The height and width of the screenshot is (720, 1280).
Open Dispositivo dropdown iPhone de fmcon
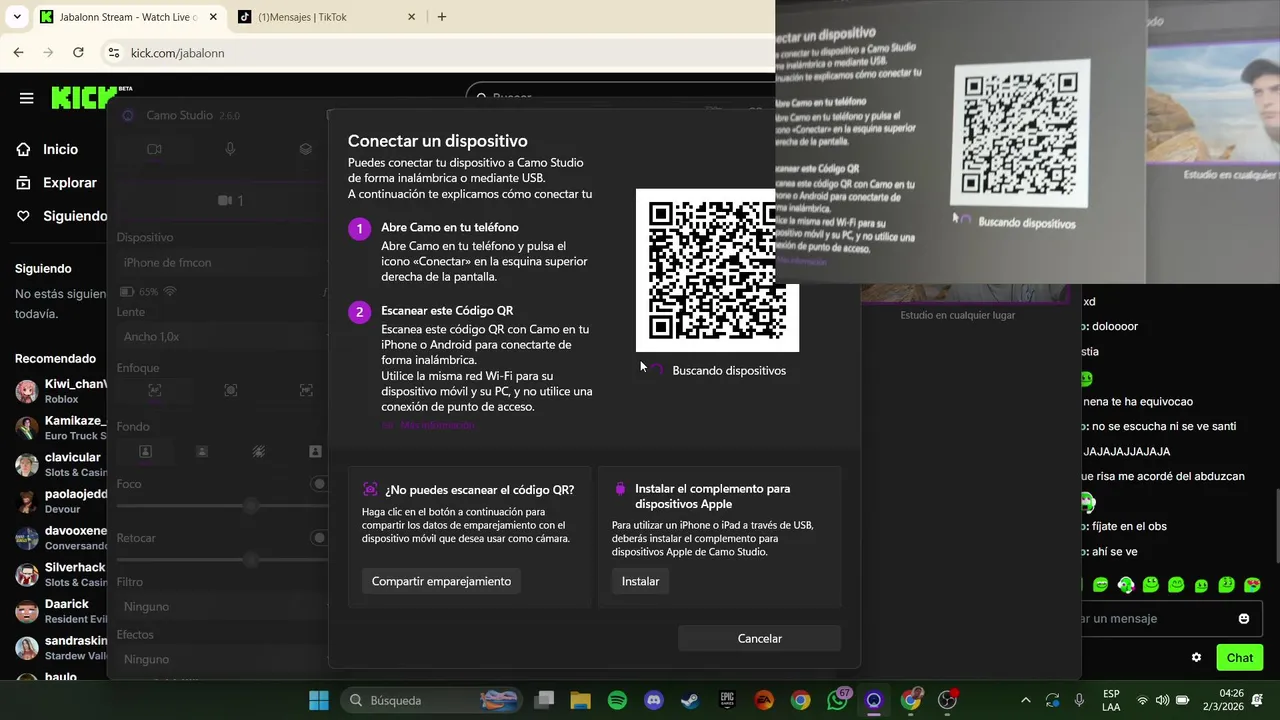coord(222,263)
